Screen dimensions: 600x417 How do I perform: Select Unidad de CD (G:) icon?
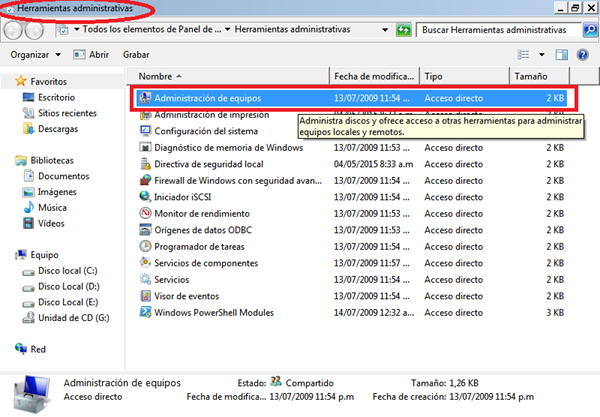[28, 318]
